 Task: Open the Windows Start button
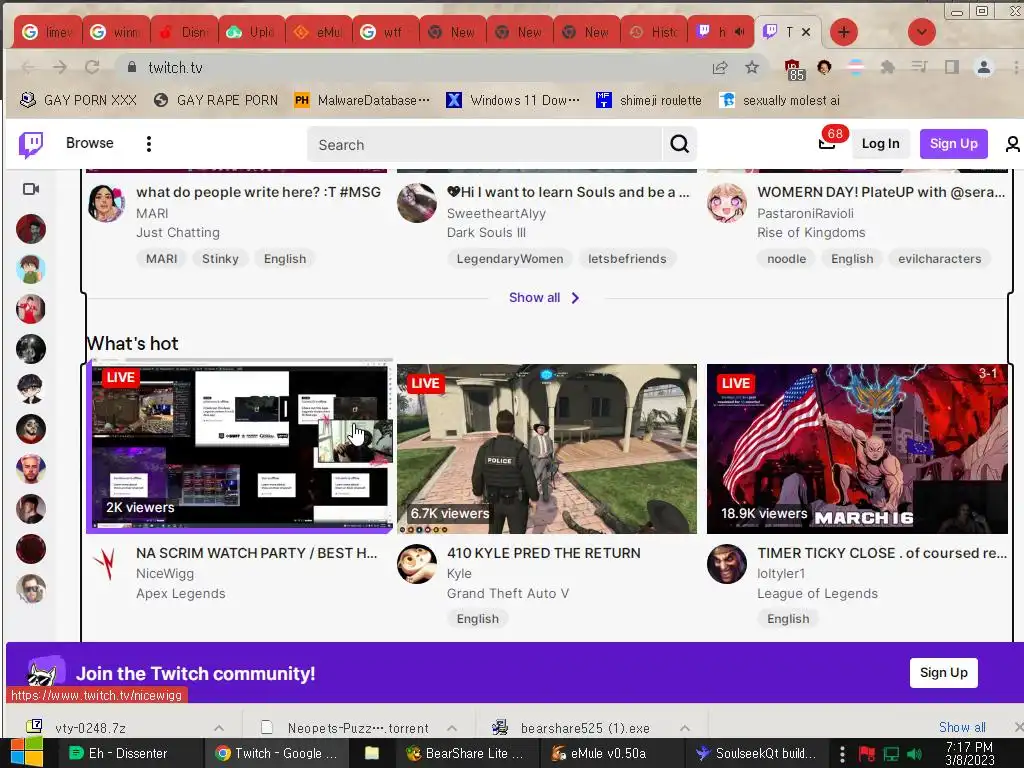click(26, 753)
